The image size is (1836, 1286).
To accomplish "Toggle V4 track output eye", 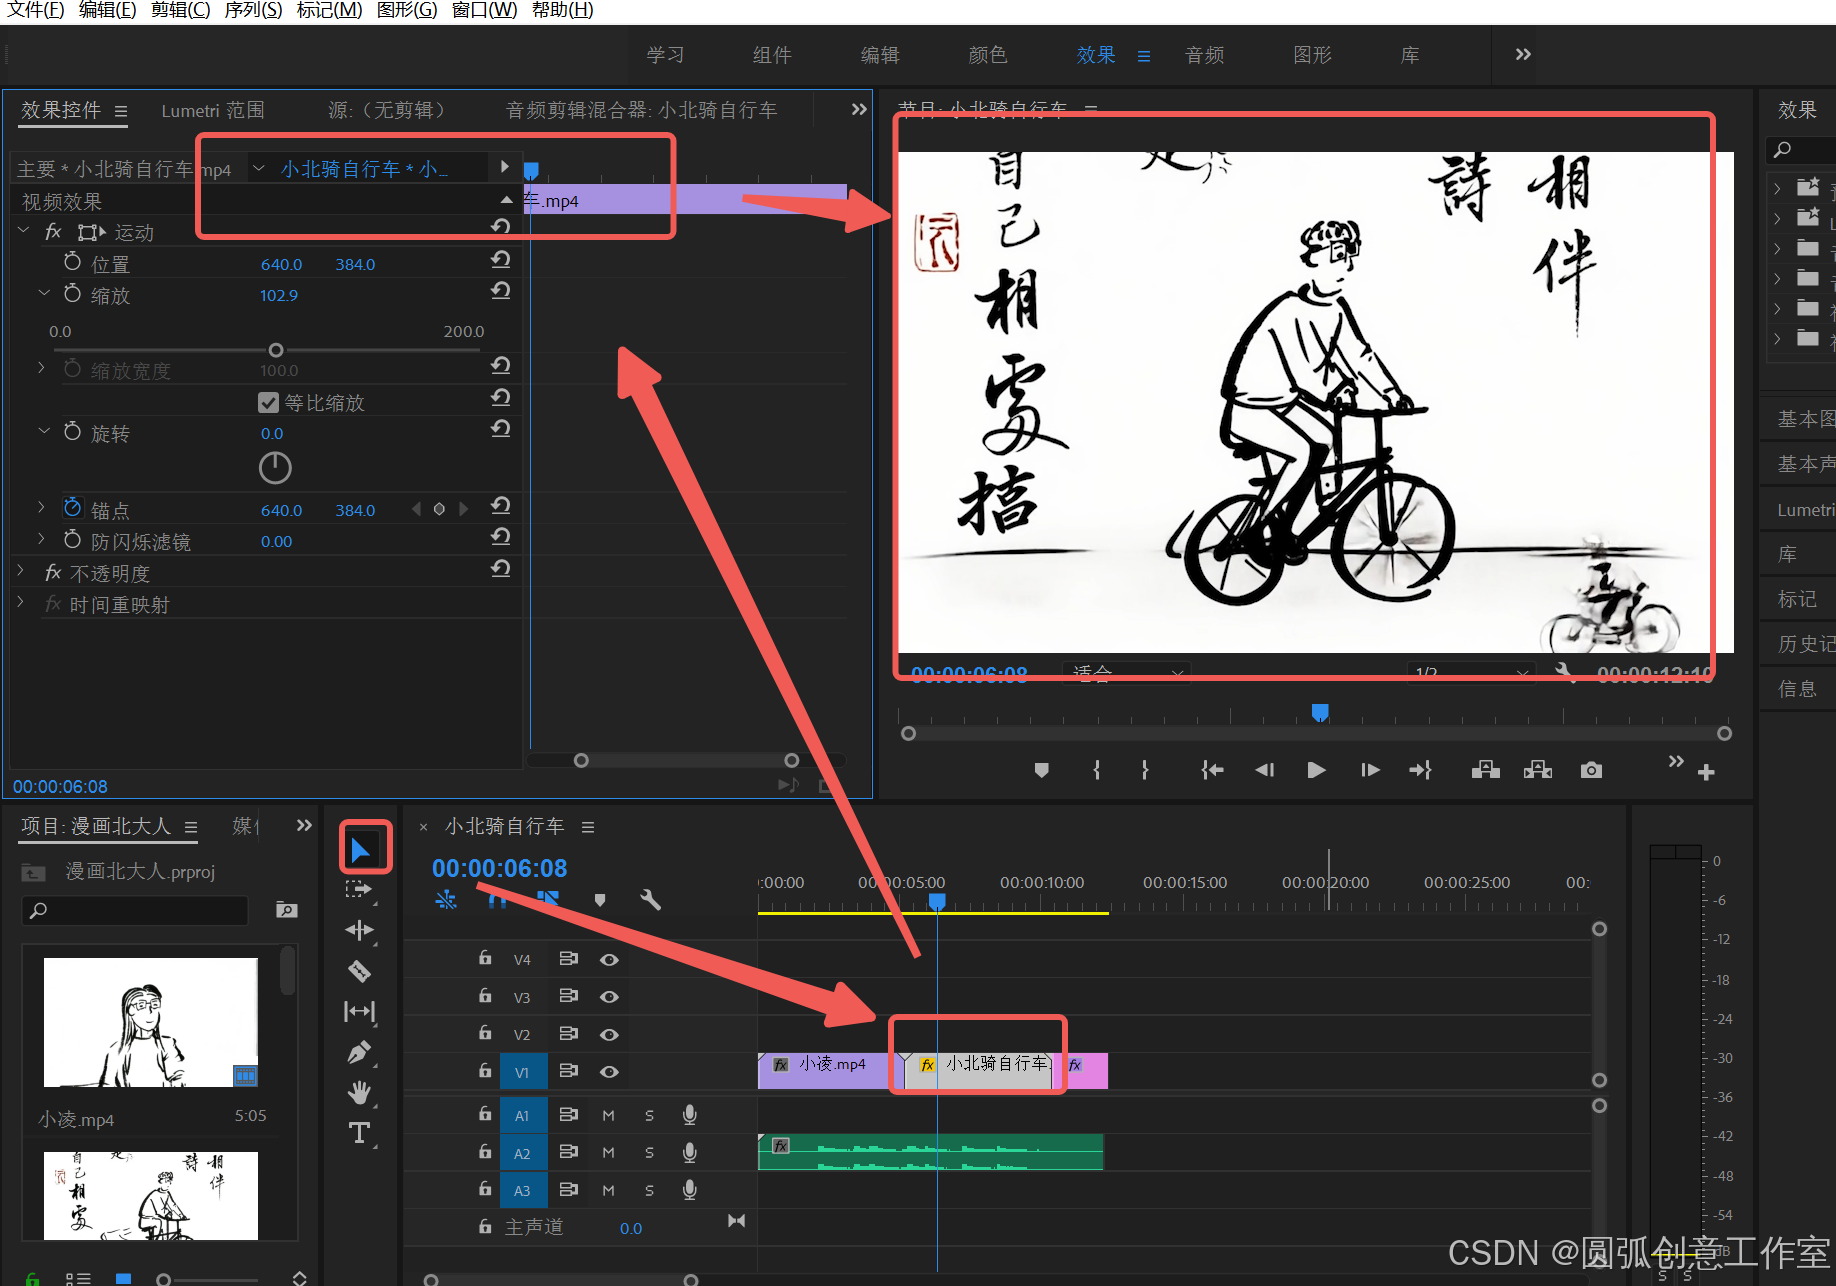I will coord(609,959).
